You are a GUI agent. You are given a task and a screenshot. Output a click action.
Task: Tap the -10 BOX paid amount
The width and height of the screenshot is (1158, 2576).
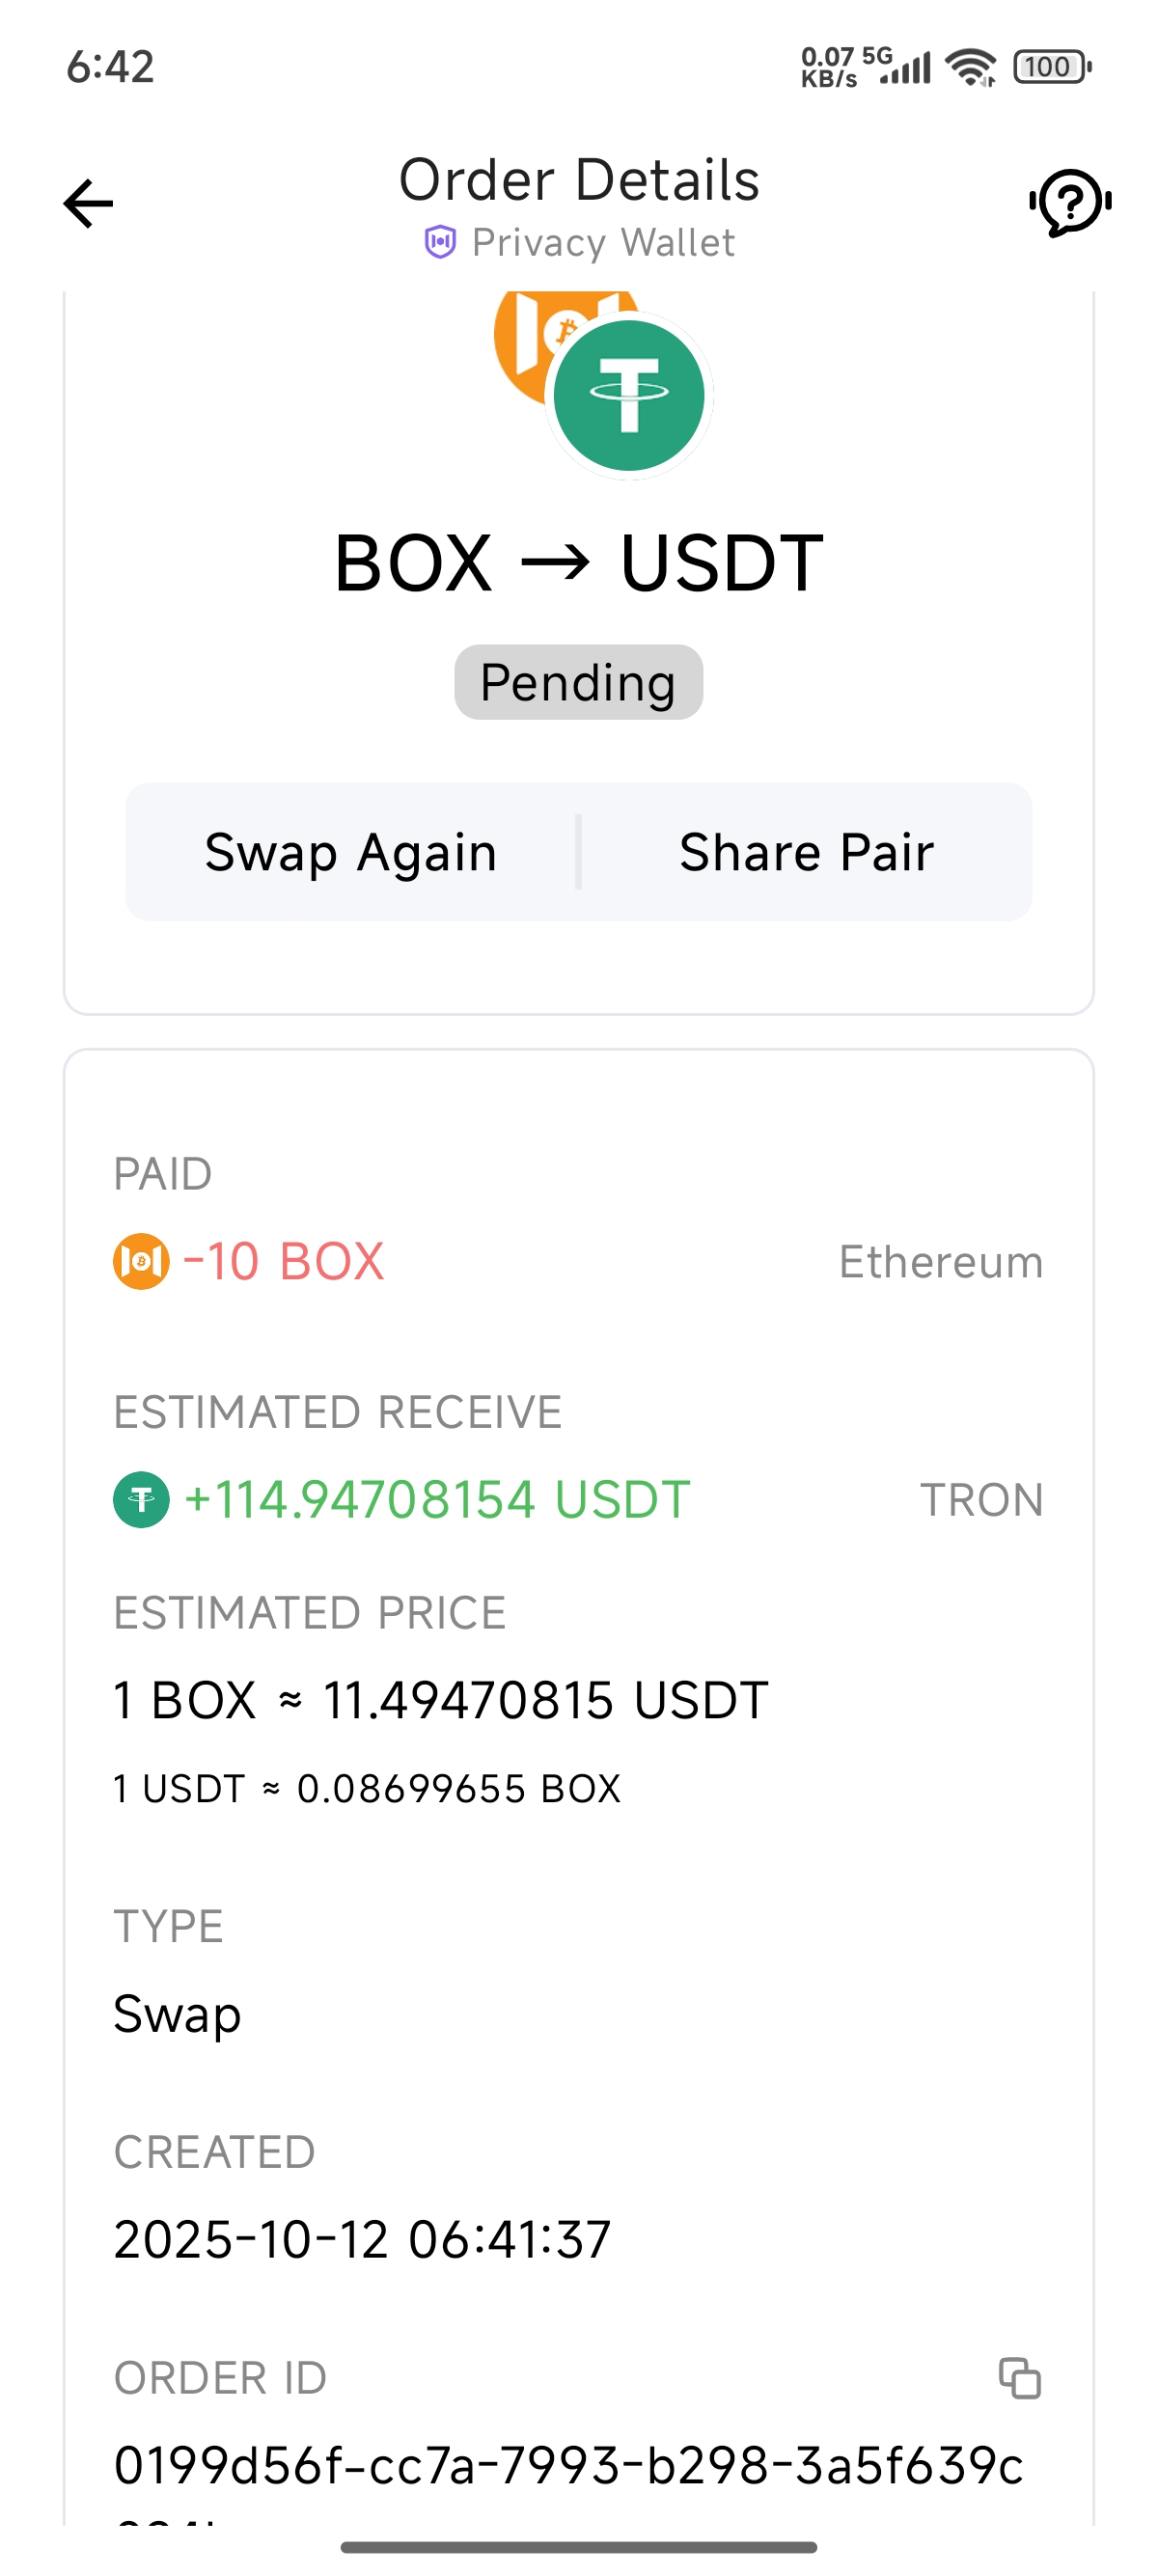point(283,1261)
